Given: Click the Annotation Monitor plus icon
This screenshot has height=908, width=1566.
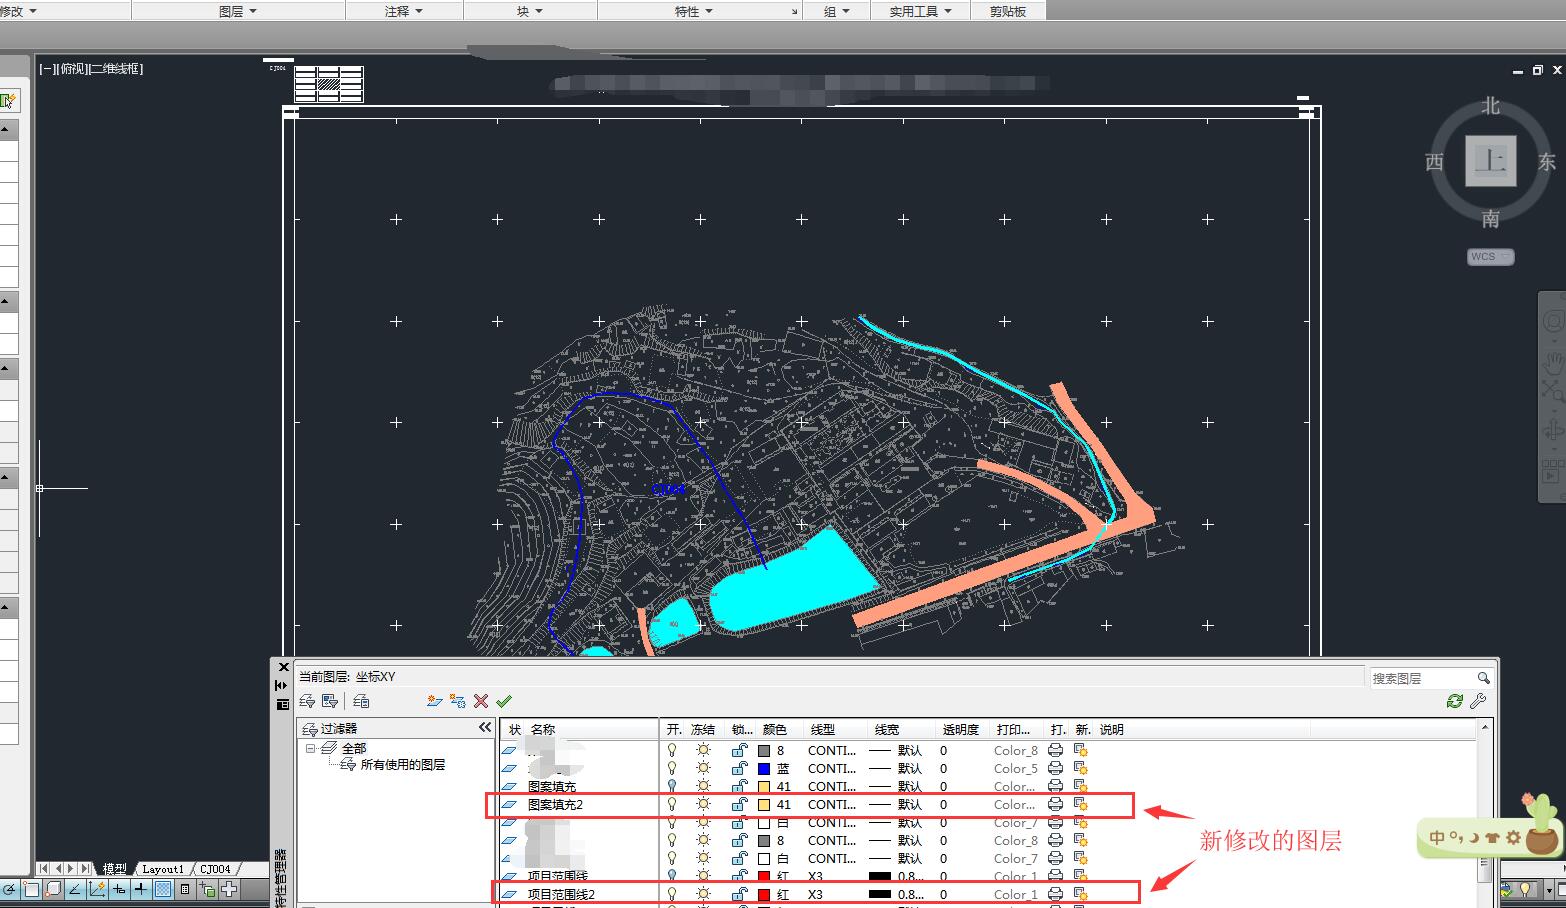Looking at the screenshot, I should (229, 890).
